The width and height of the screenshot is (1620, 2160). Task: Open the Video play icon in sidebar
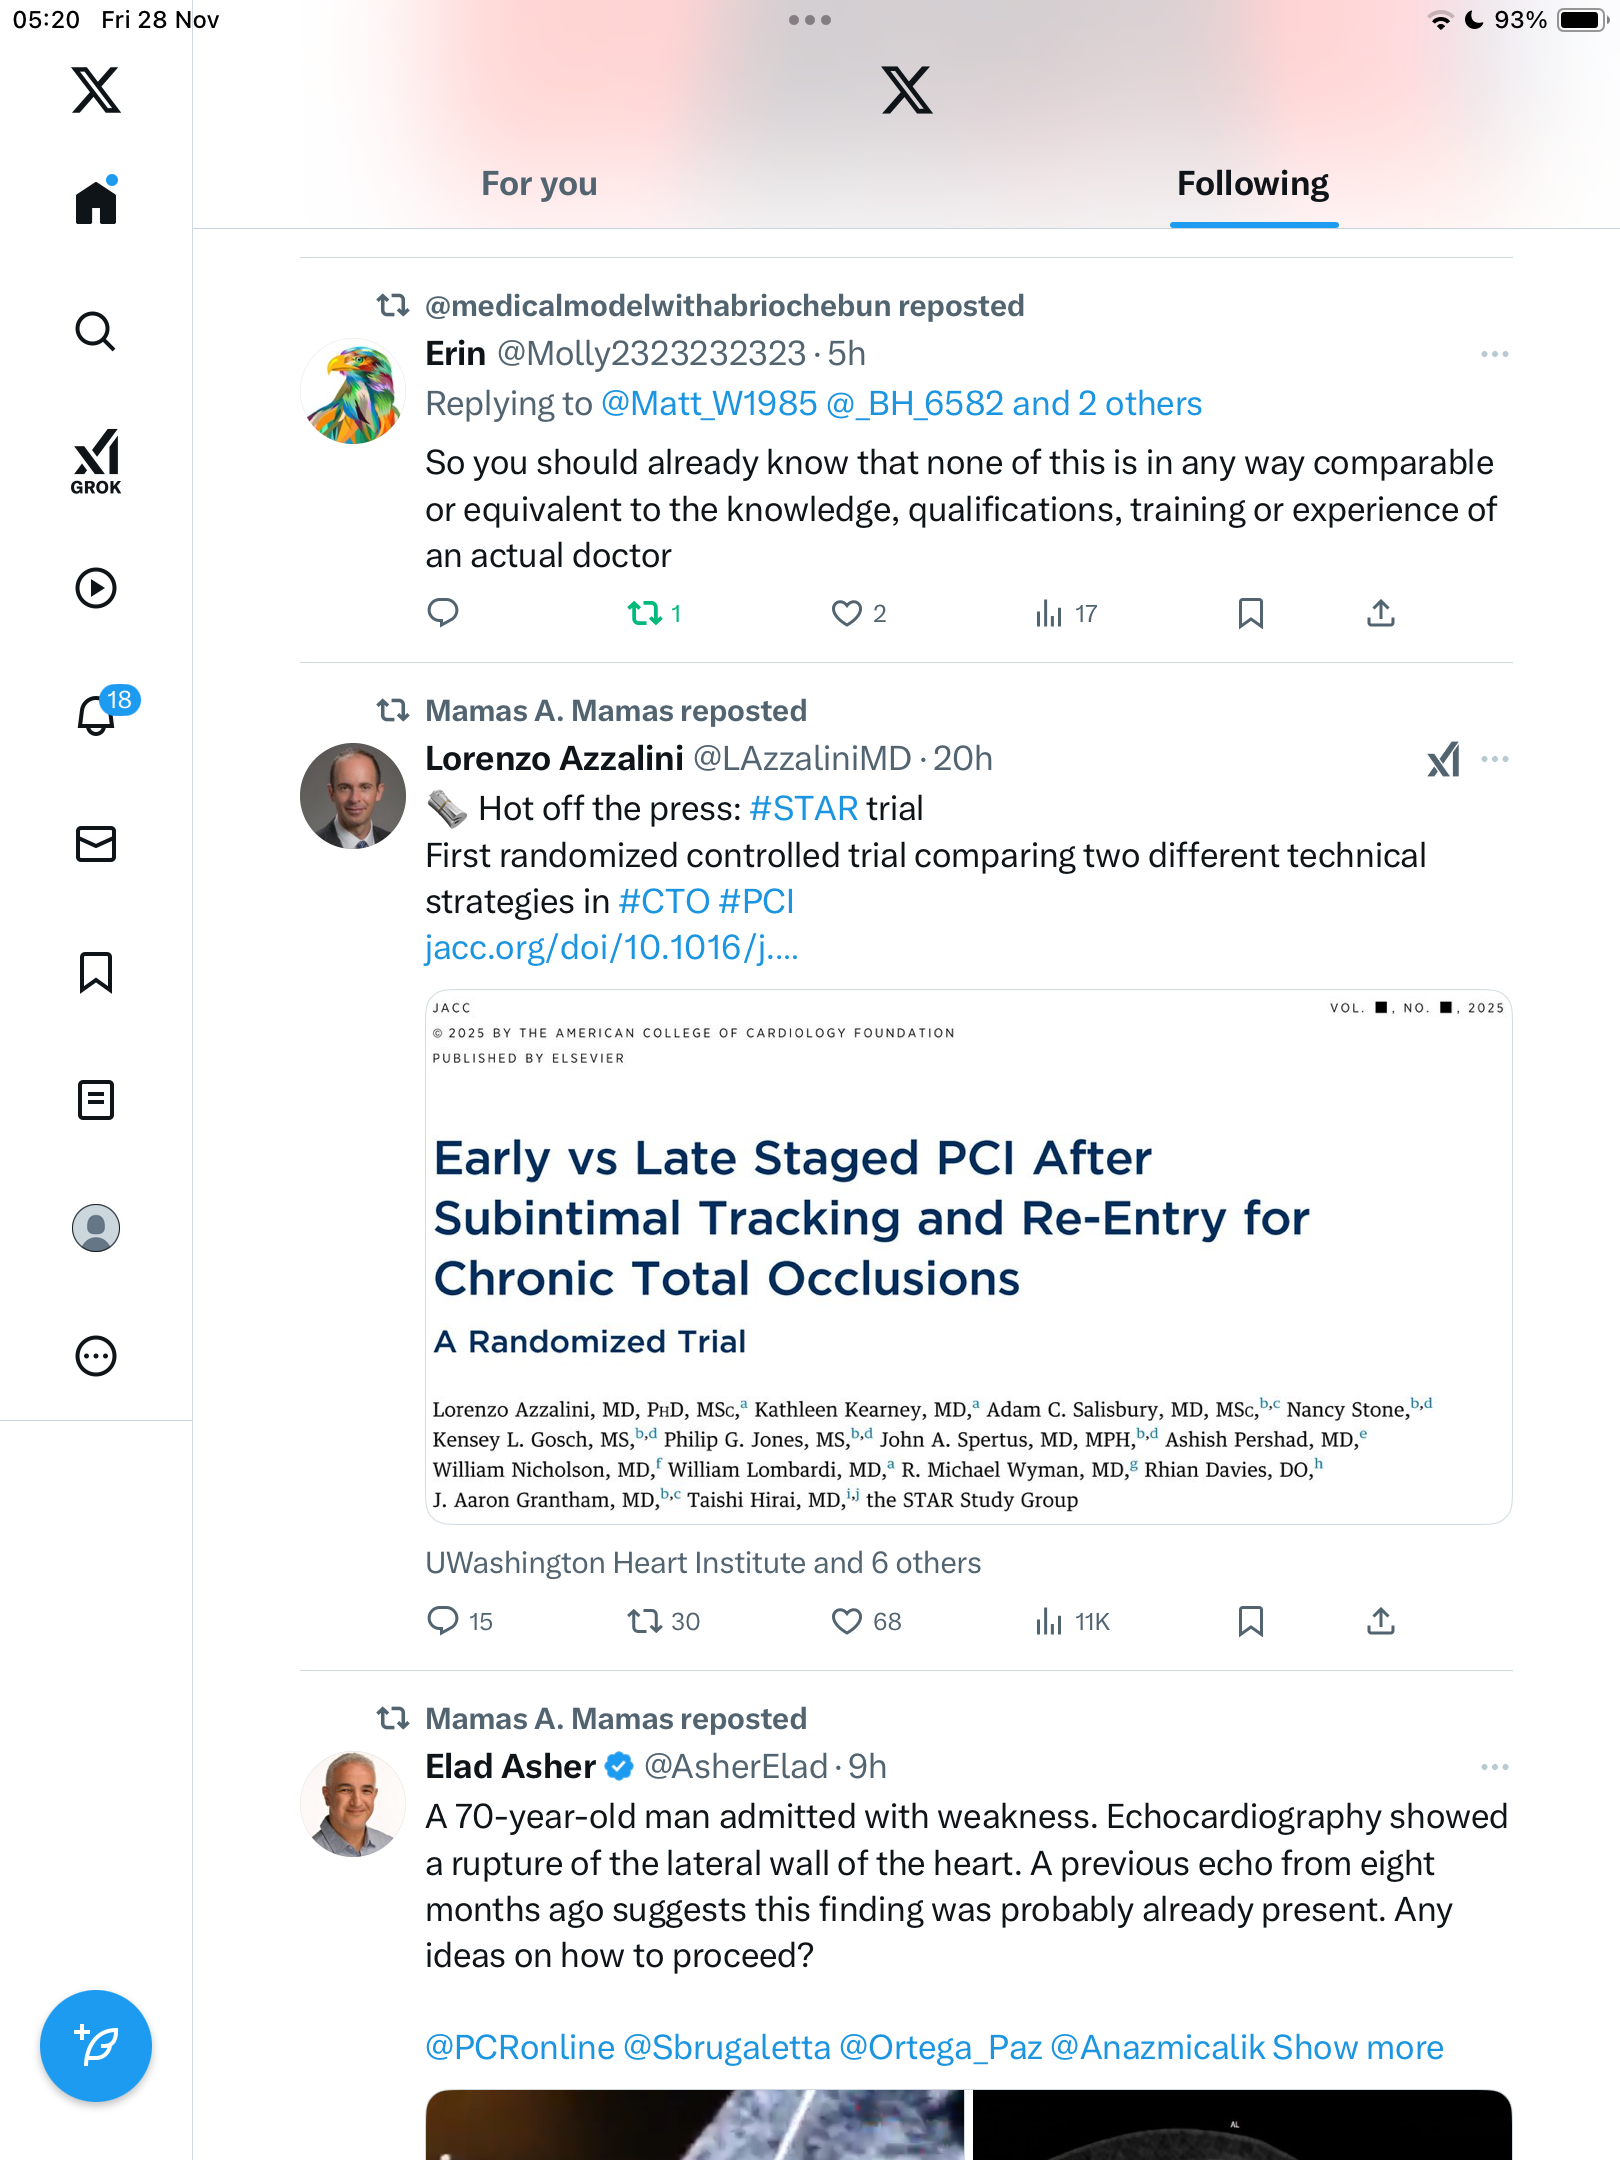(x=96, y=588)
